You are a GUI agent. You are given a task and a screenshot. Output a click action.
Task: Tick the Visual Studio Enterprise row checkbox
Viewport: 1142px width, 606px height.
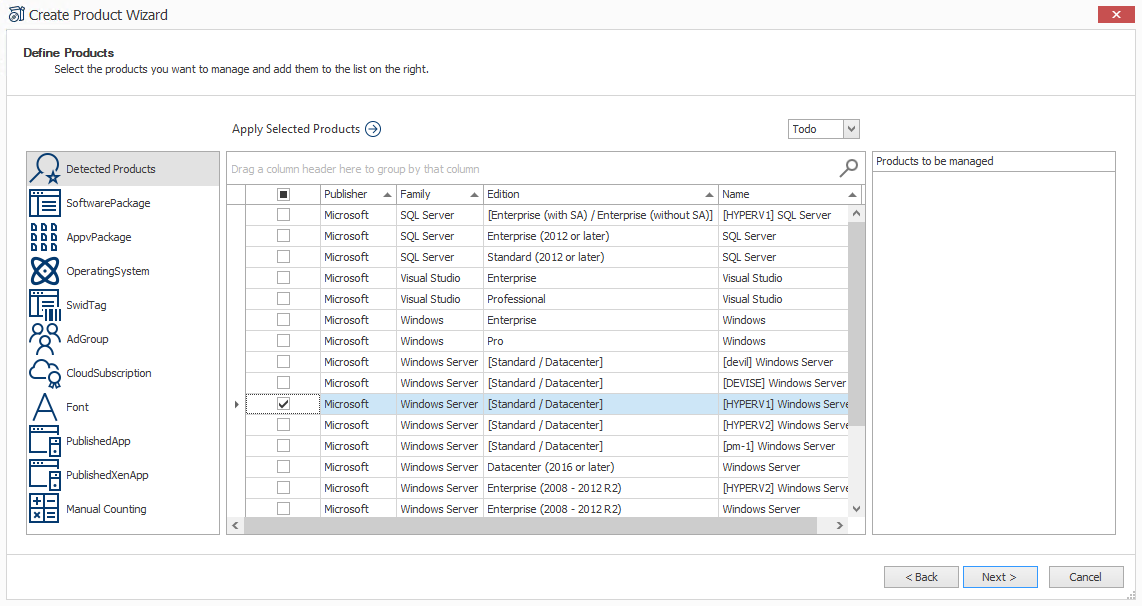pos(283,278)
